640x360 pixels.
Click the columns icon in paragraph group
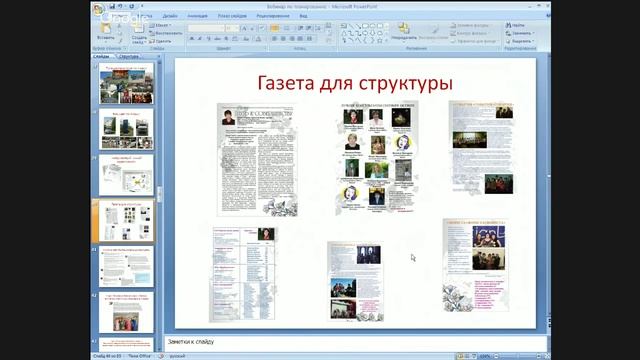pyautogui.click(x=309, y=39)
